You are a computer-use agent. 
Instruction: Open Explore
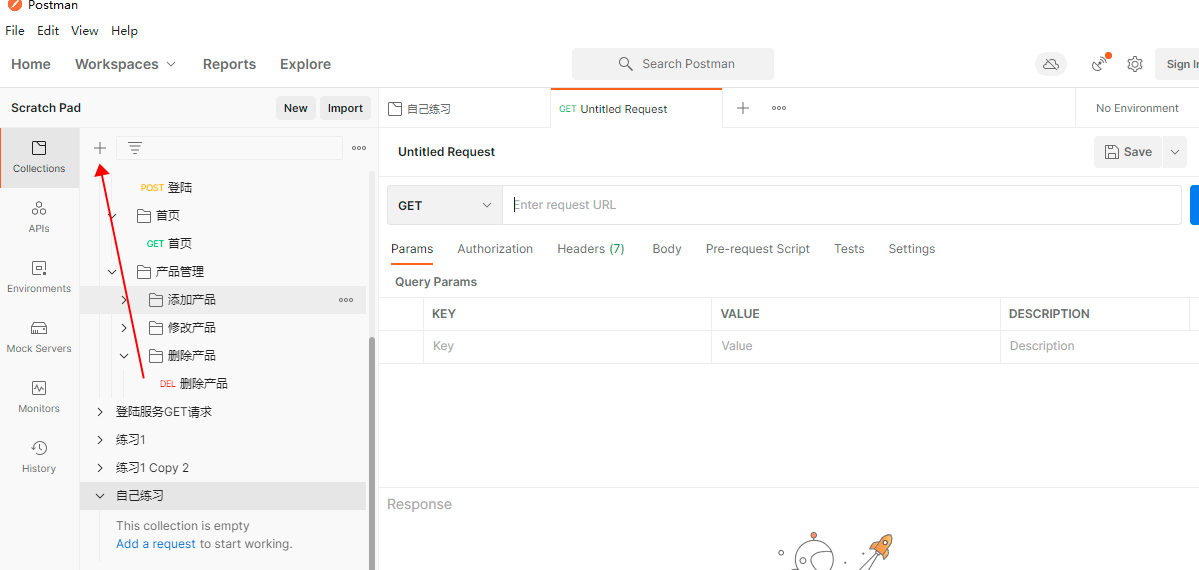[x=305, y=64]
